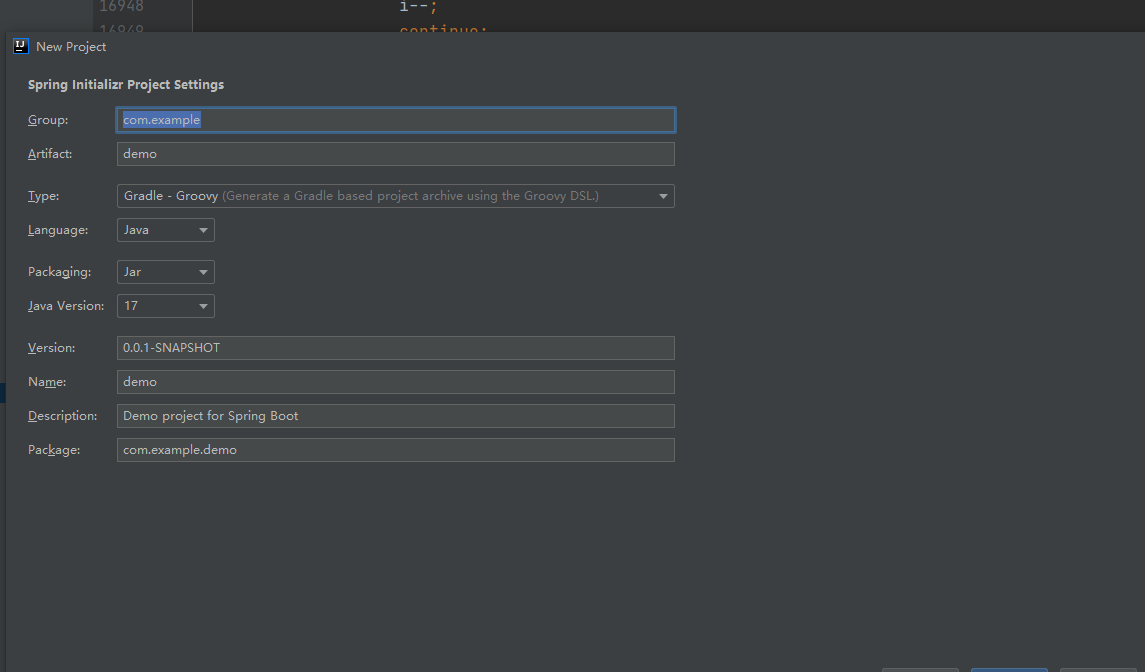Focus the Group field containing com.example
The image size is (1145, 672).
tap(395, 120)
